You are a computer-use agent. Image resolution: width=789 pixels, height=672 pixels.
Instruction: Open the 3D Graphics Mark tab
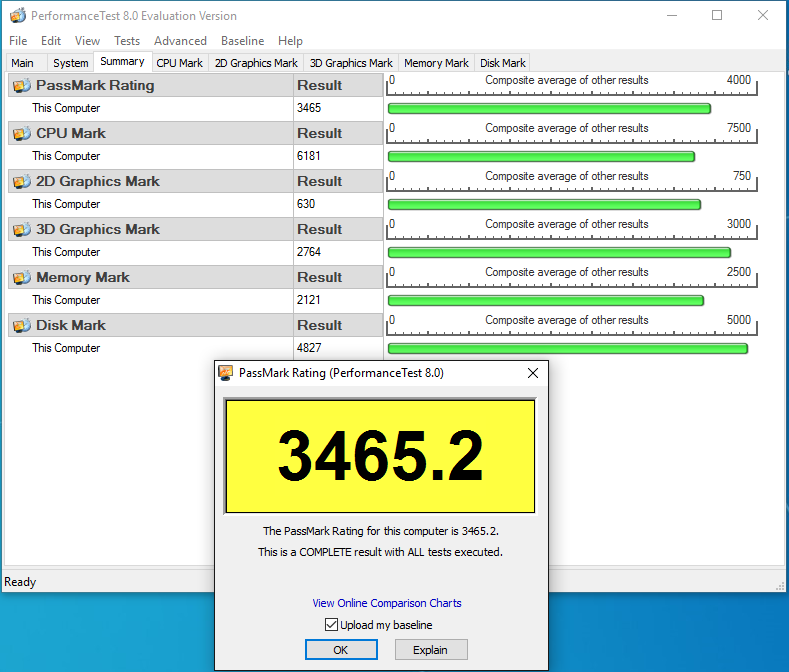click(x=351, y=63)
